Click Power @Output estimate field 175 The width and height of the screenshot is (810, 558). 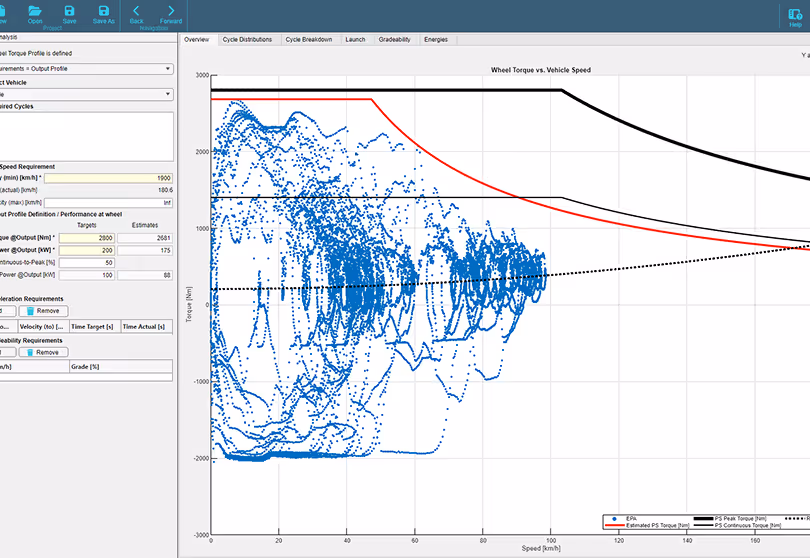point(145,251)
